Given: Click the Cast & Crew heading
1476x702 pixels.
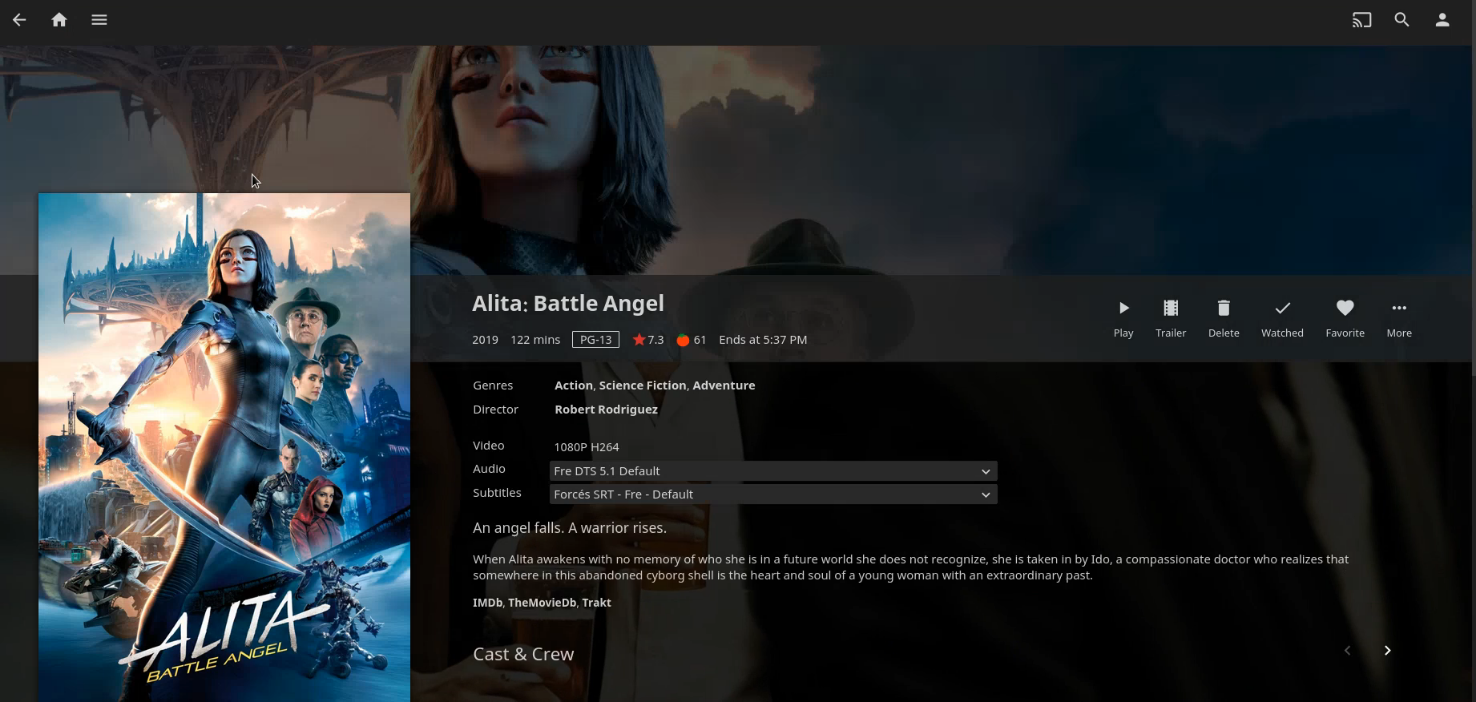Looking at the screenshot, I should (523, 654).
